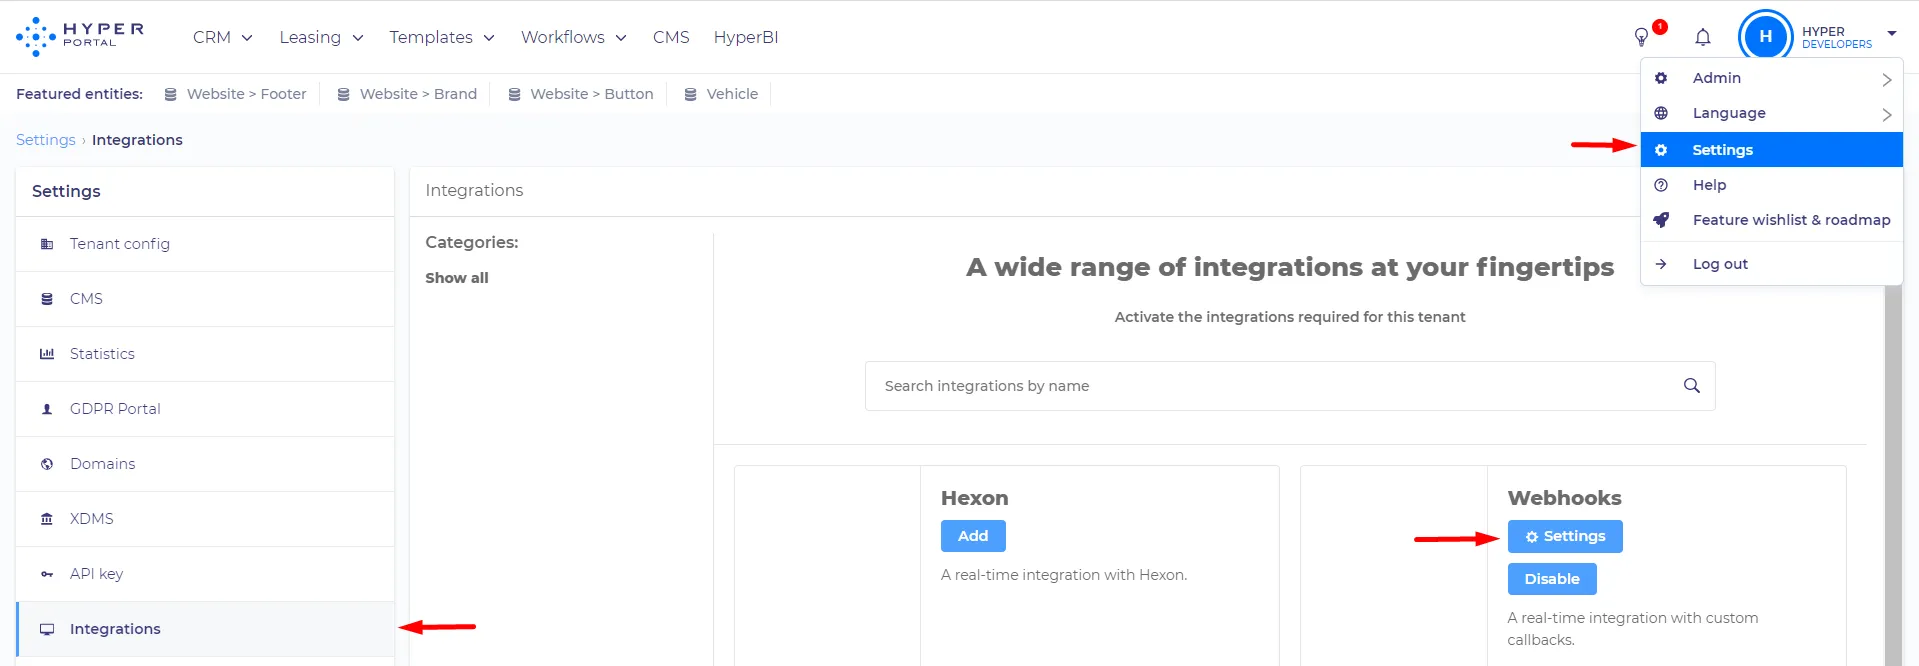This screenshot has width=1919, height=666.
Task: Expand the Admin submenu chevron
Action: point(1887,79)
